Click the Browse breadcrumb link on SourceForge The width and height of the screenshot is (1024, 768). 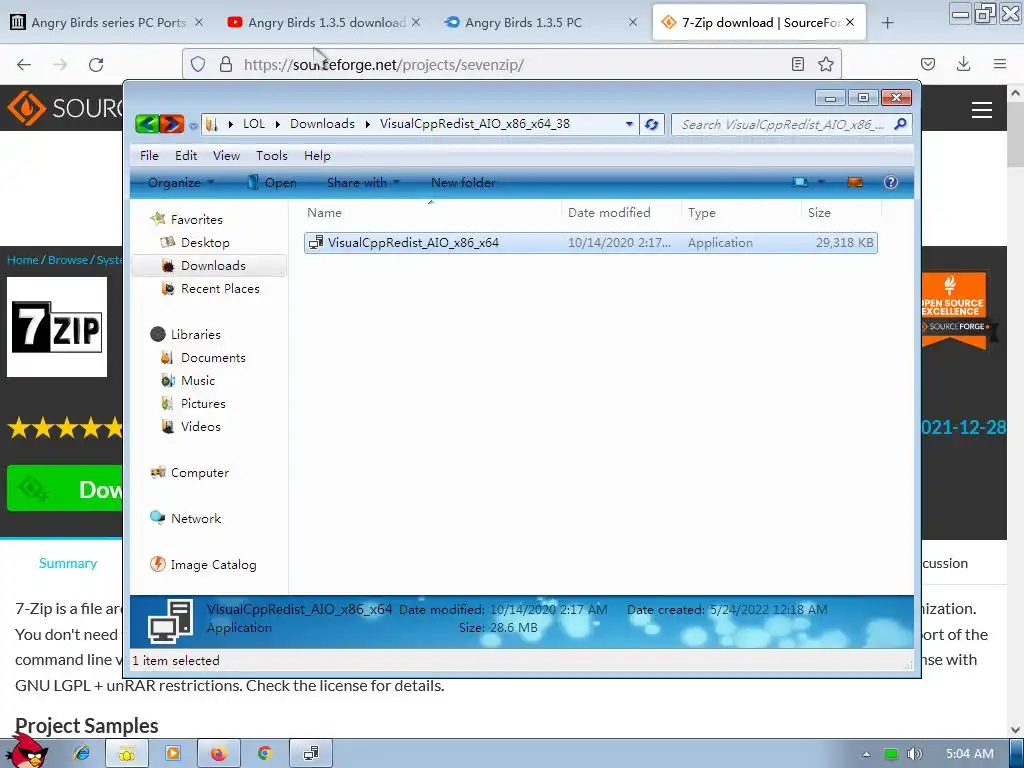coord(68,260)
